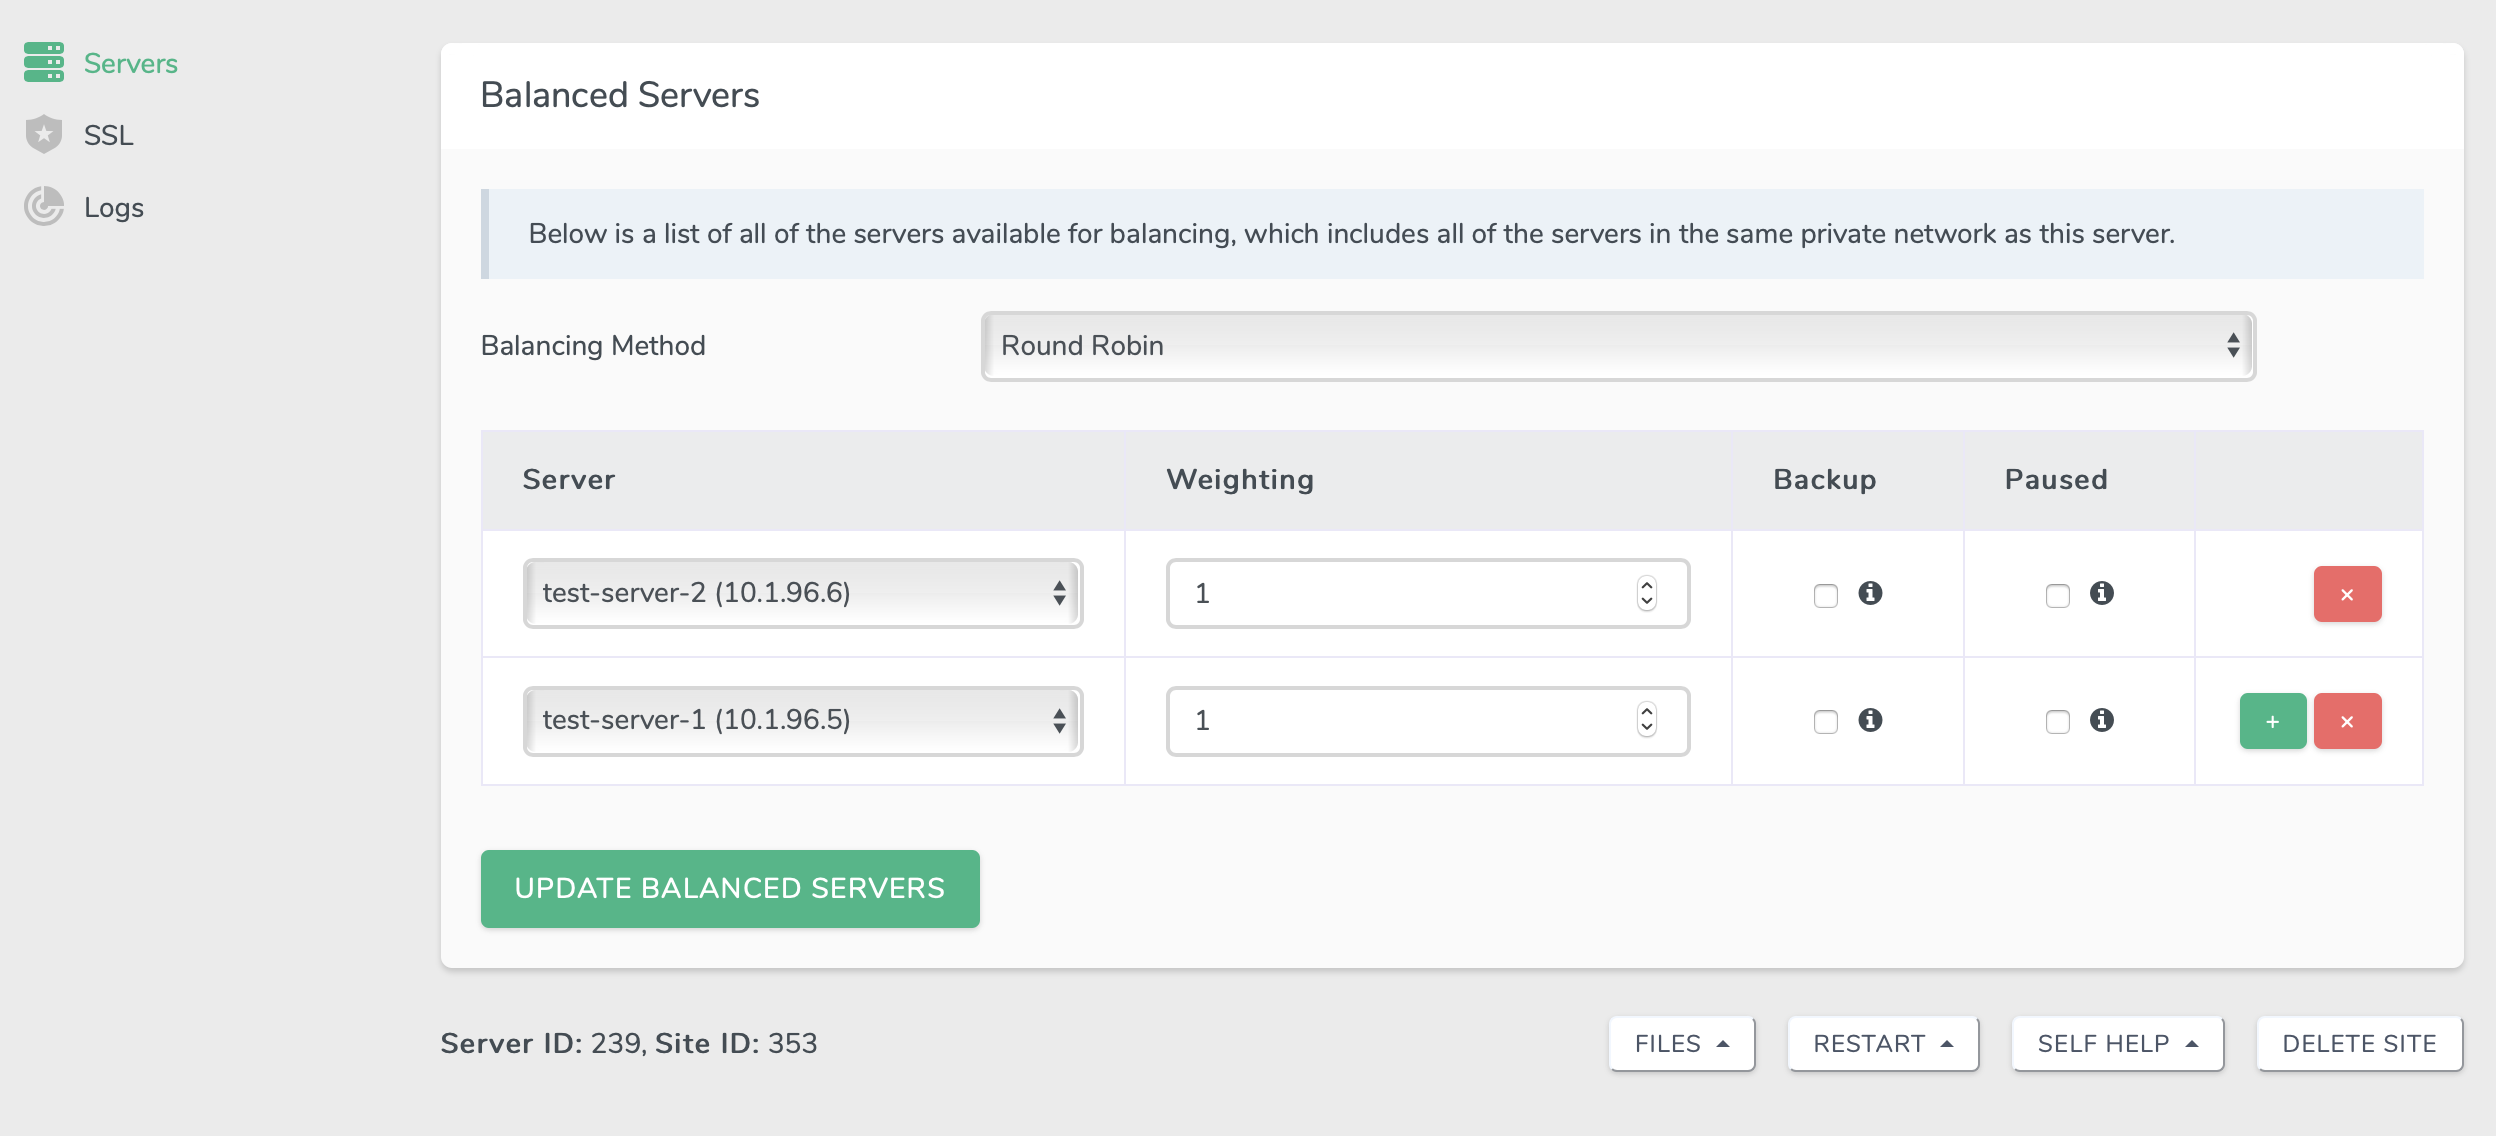Check the Backup box for test-server-1

pyautogui.click(x=1826, y=721)
